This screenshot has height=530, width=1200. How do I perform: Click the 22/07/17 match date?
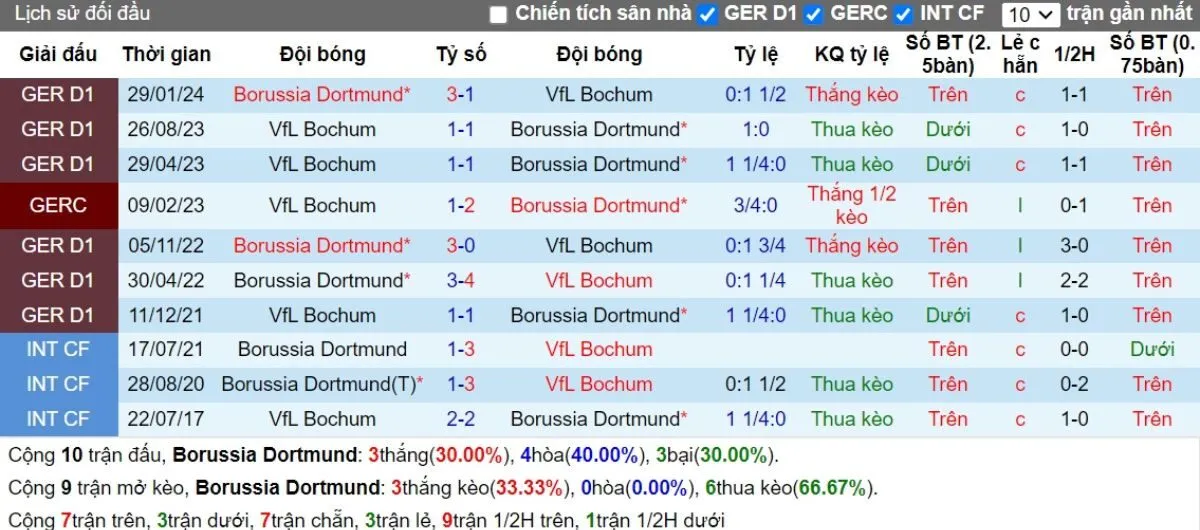(x=166, y=419)
